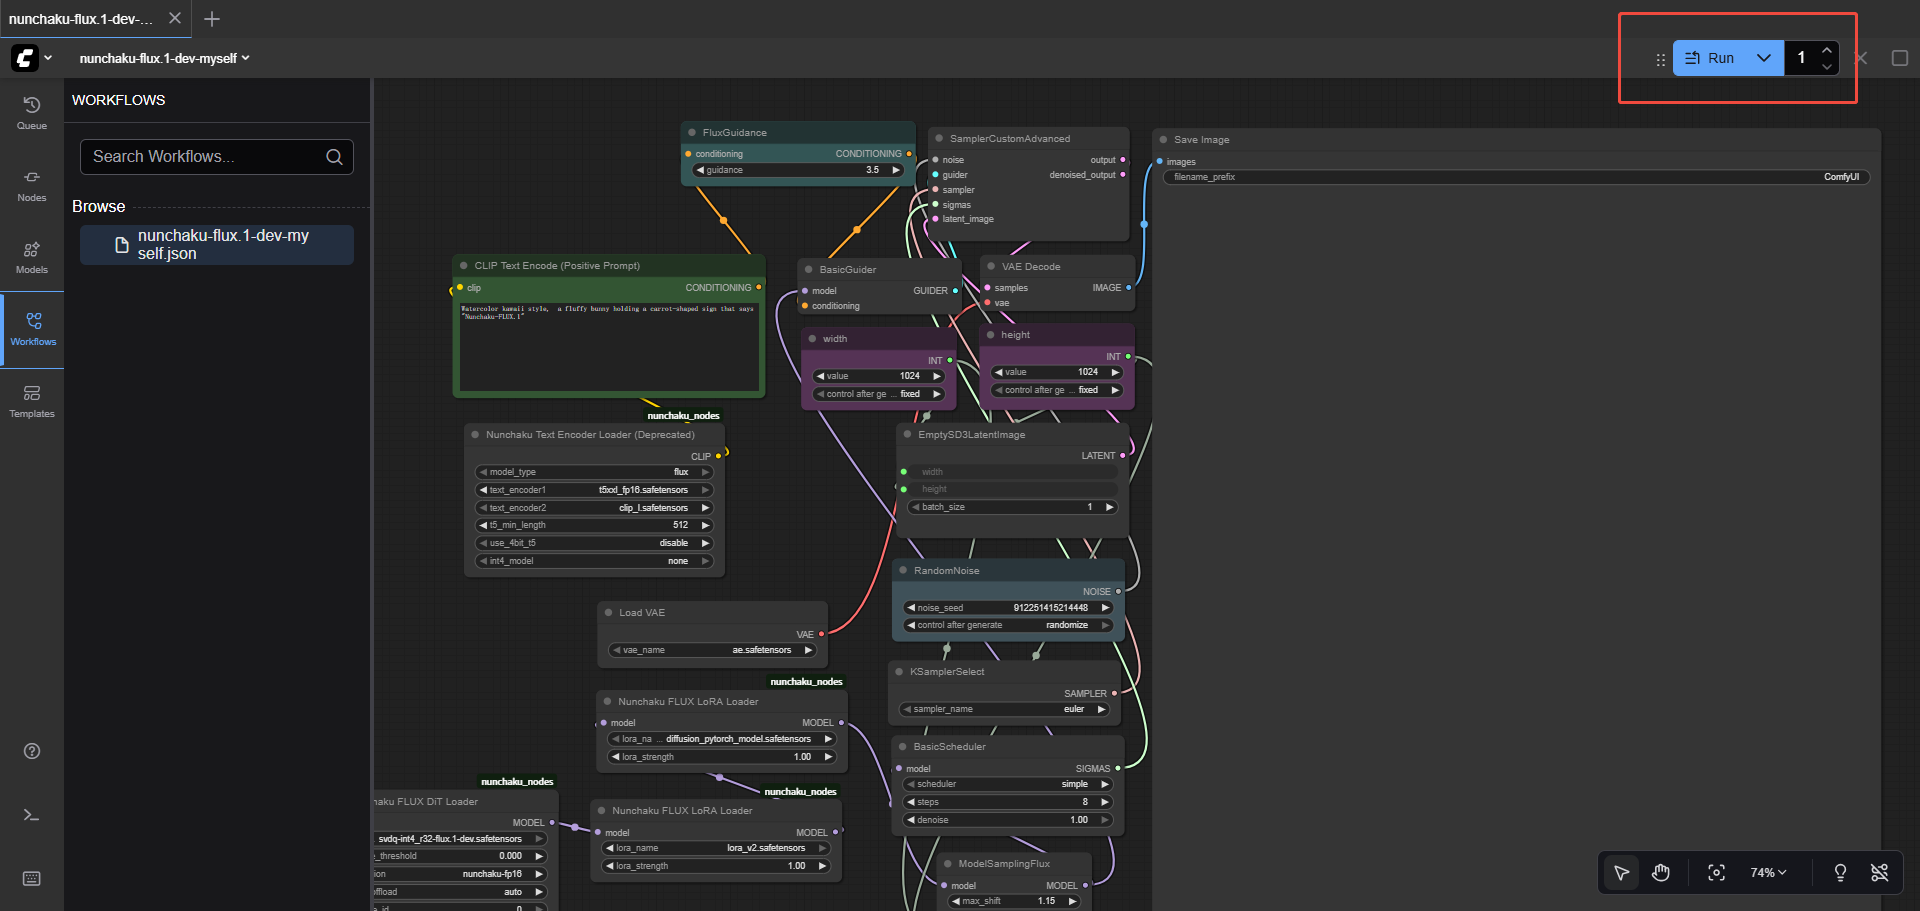The image size is (1920, 911).
Task: Click the fit view icon
Action: (1716, 873)
